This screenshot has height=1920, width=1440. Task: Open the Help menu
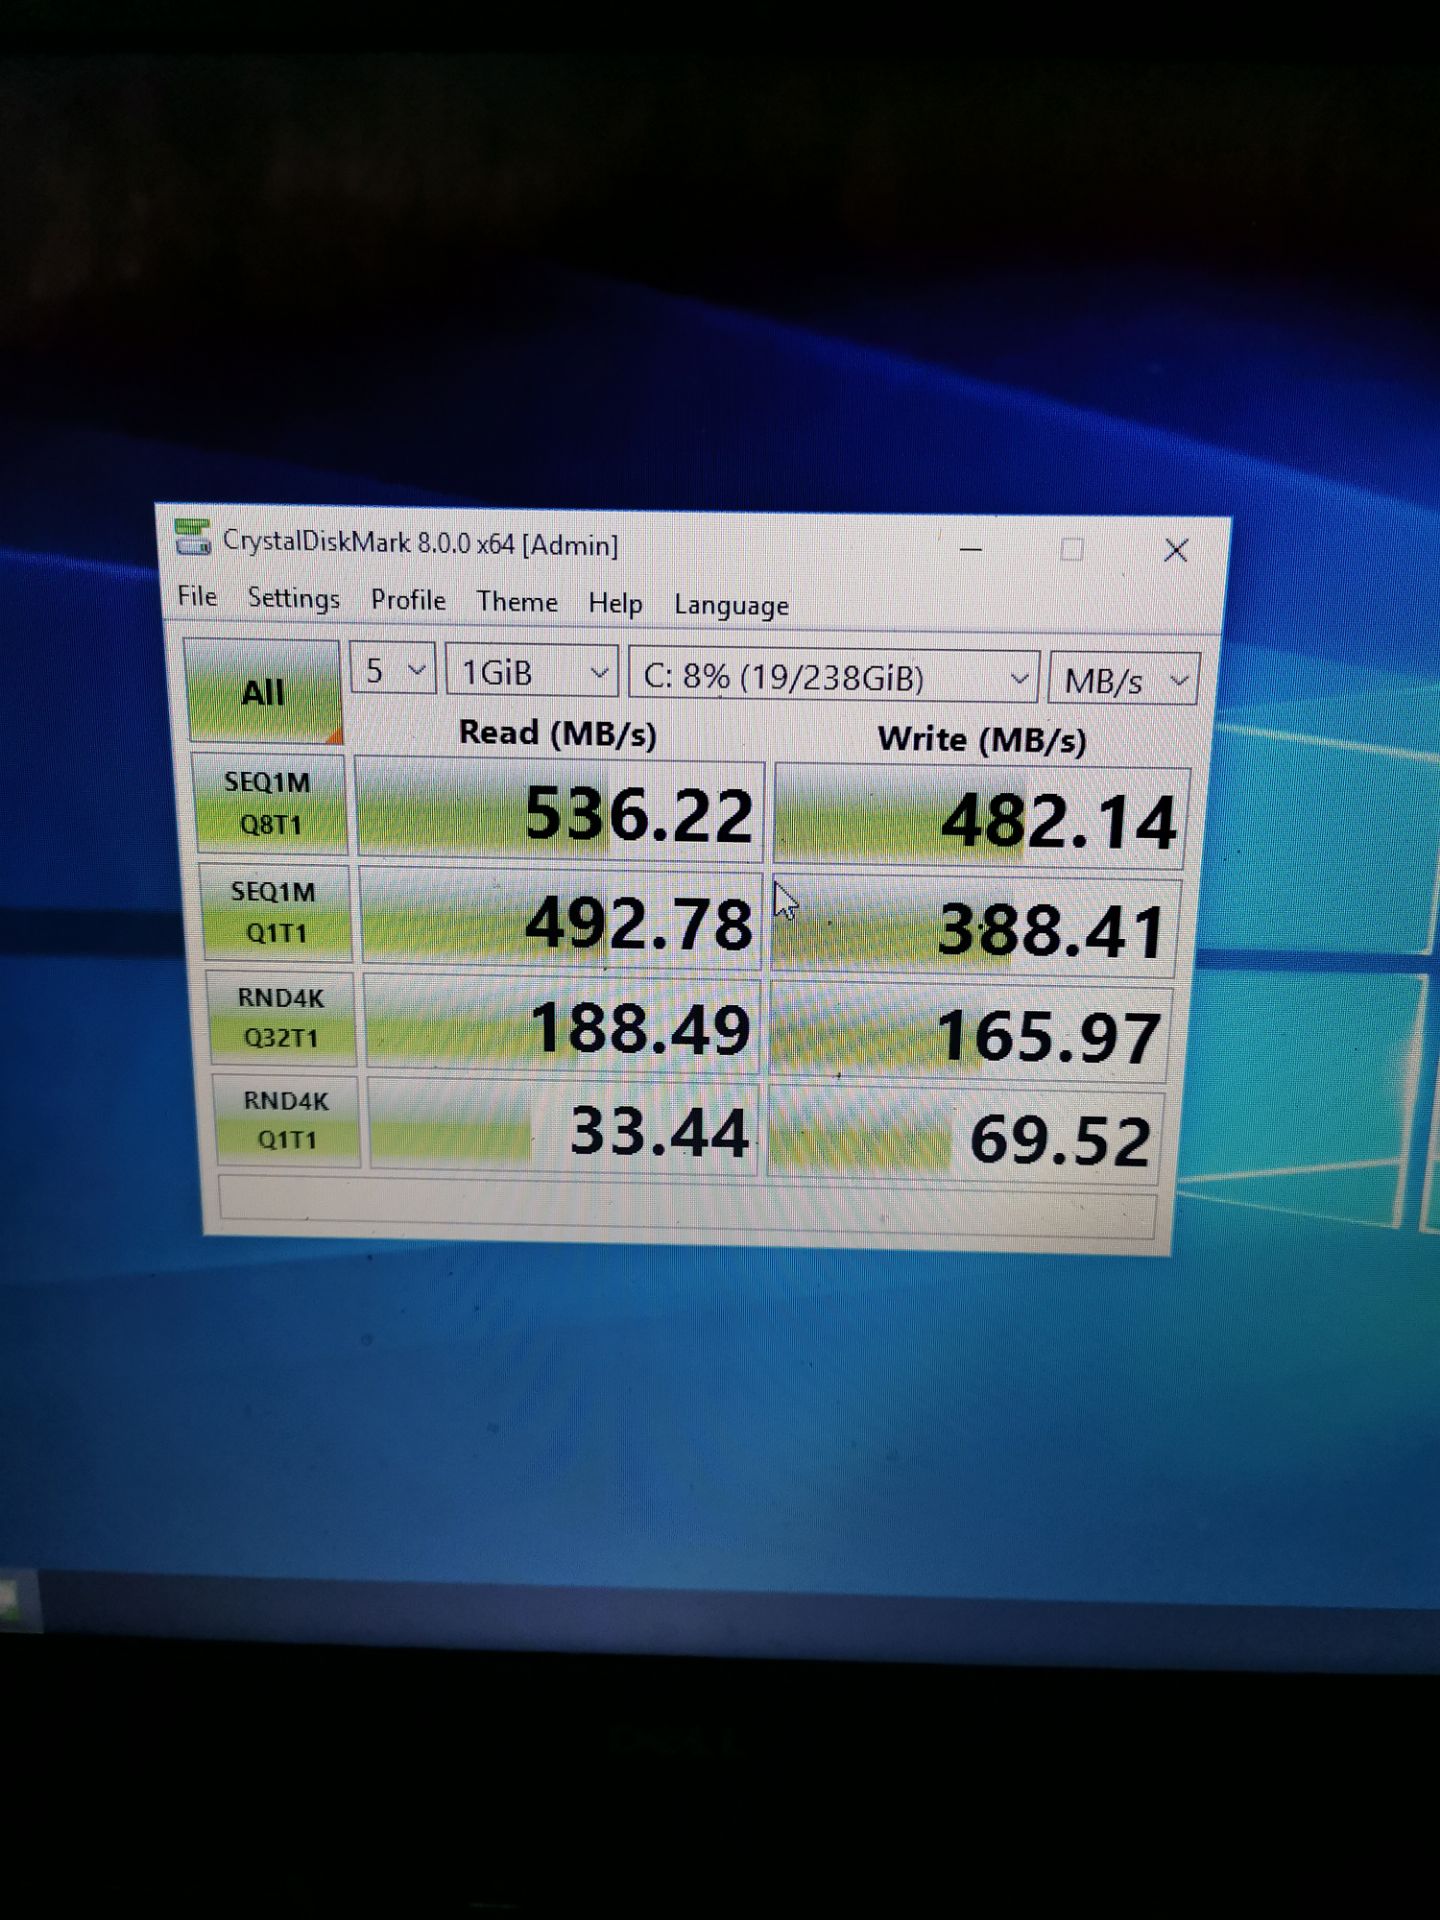pos(615,604)
